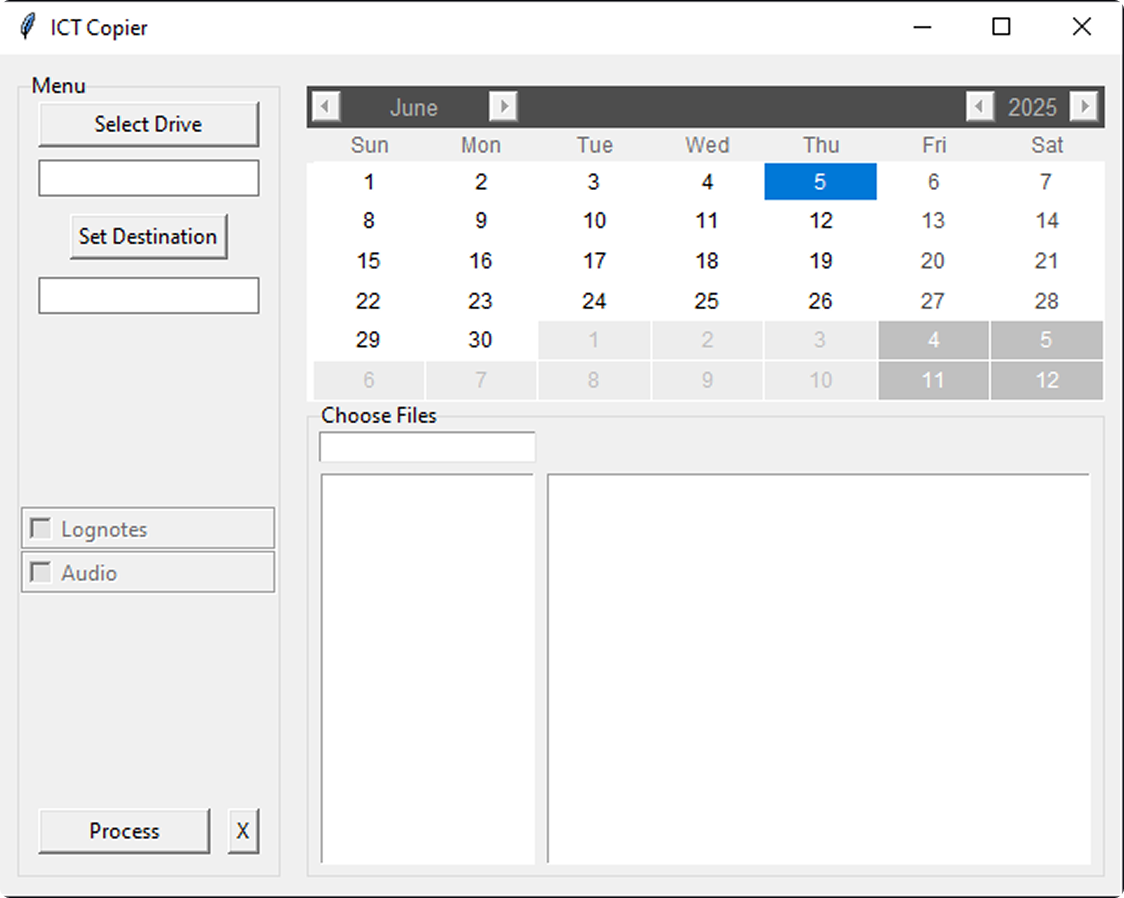Click the Select Drive button
This screenshot has height=898, width=1124.
tap(148, 124)
